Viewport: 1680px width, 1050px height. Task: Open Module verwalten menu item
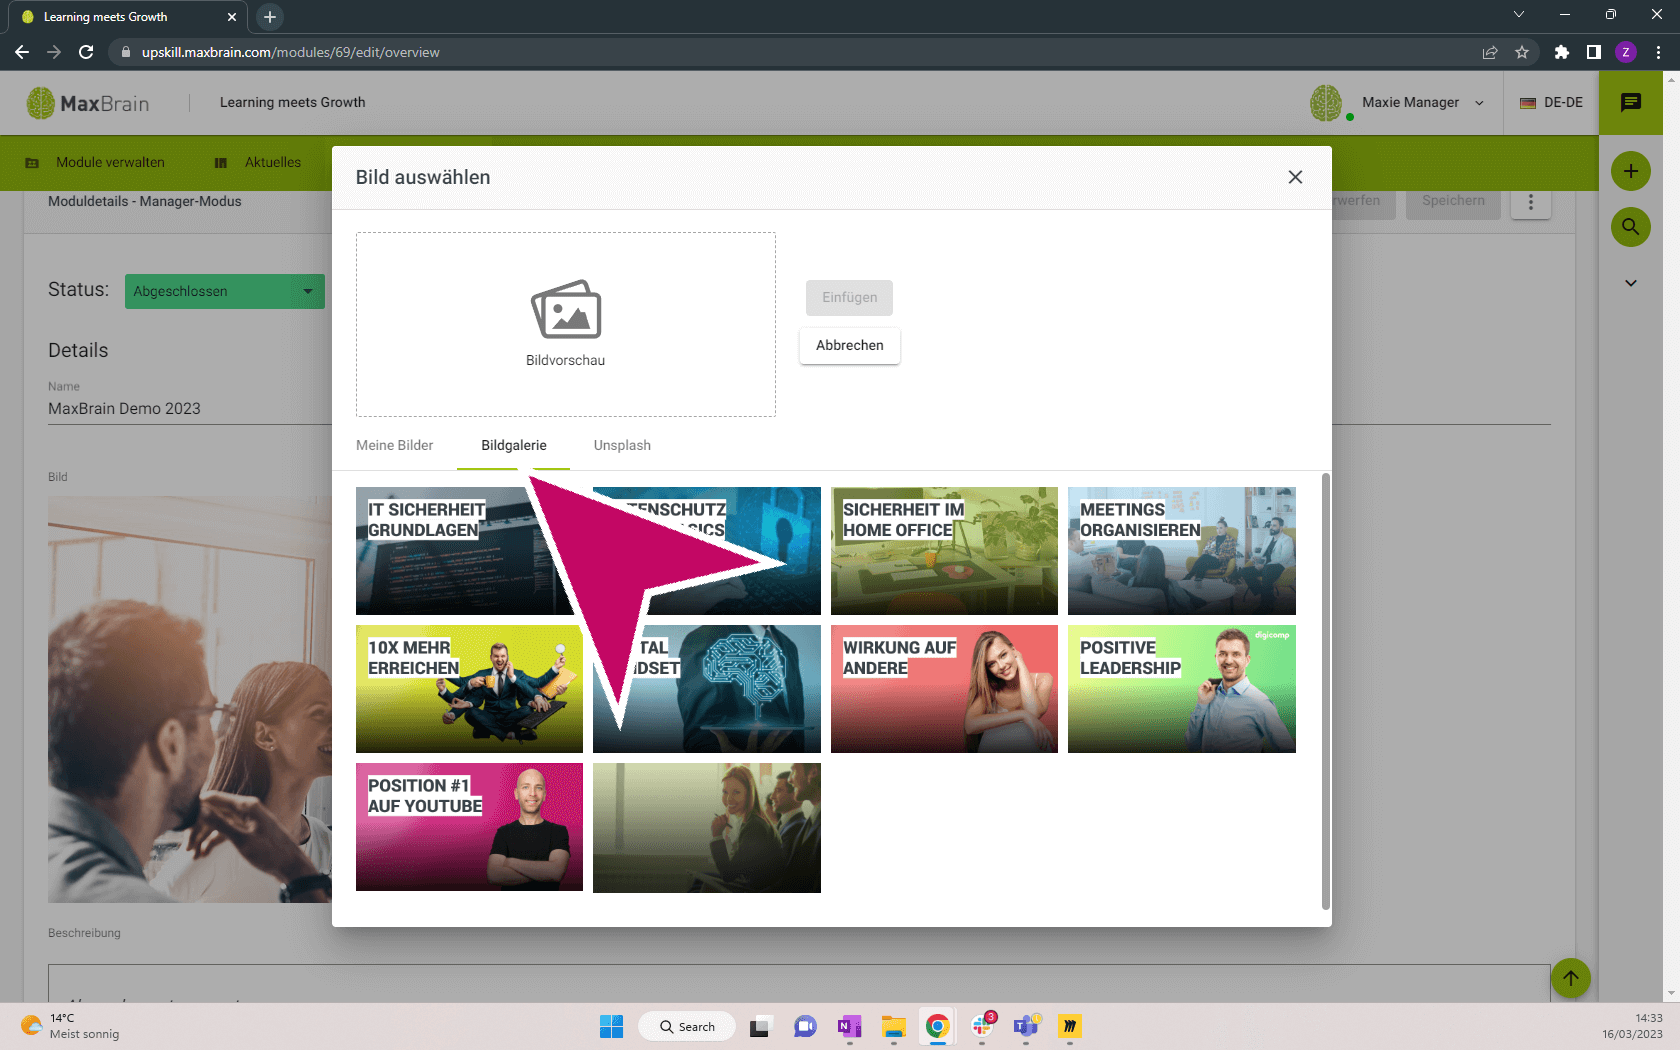click(x=95, y=163)
